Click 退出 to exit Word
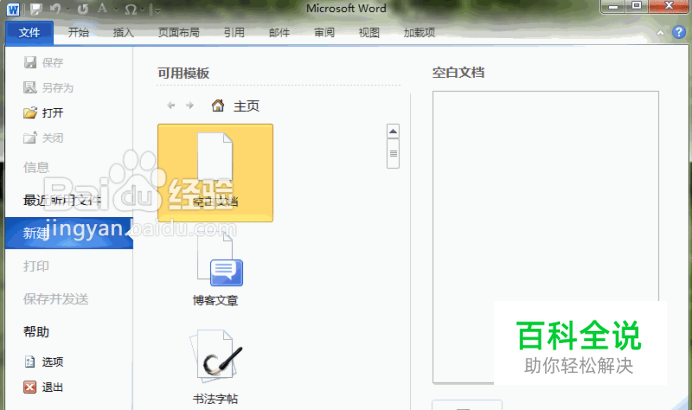The image size is (692, 410). tap(43, 387)
